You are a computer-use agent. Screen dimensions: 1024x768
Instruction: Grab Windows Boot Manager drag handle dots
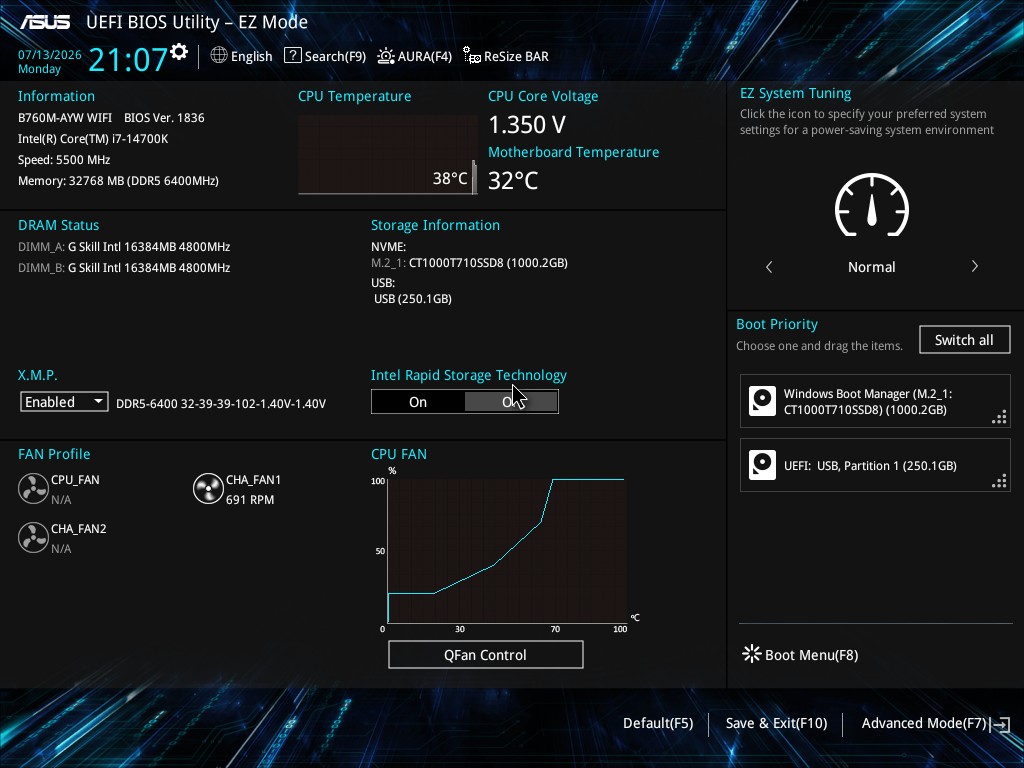click(x=999, y=417)
